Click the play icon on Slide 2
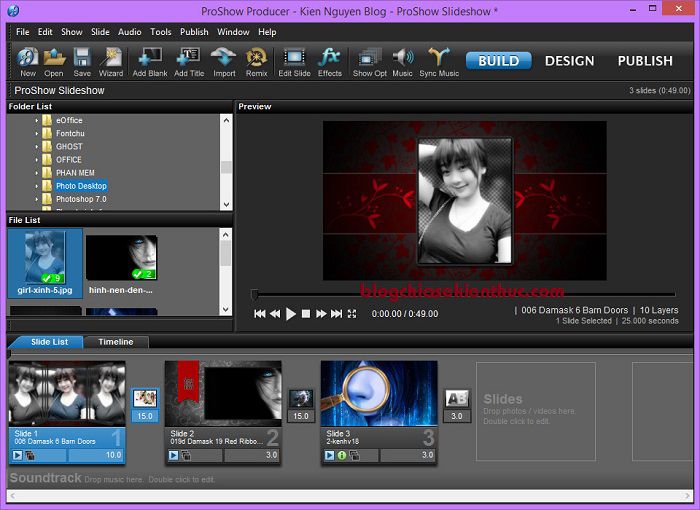The height and width of the screenshot is (510, 700). click(x=173, y=455)
